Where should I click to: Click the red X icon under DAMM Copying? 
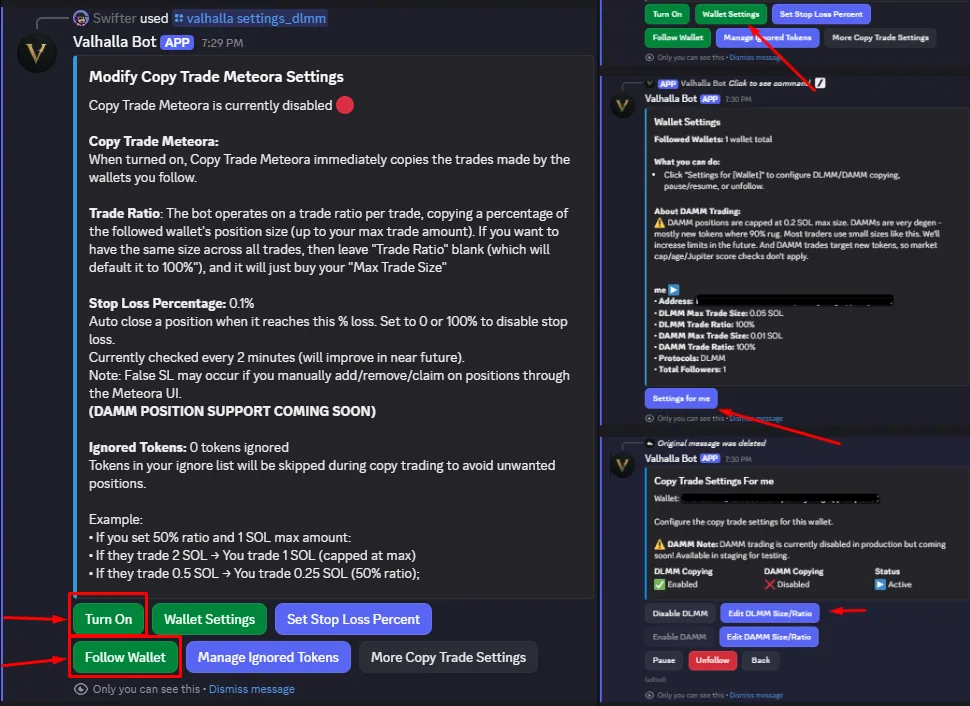pos(770,584)
